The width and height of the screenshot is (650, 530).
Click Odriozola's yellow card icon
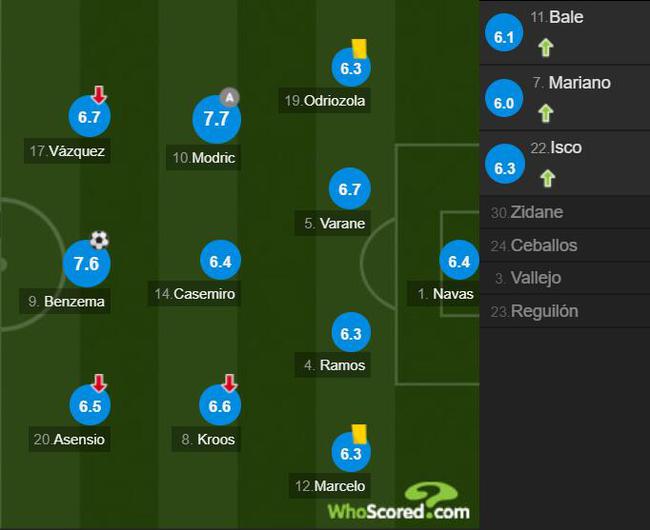(359, 48)
